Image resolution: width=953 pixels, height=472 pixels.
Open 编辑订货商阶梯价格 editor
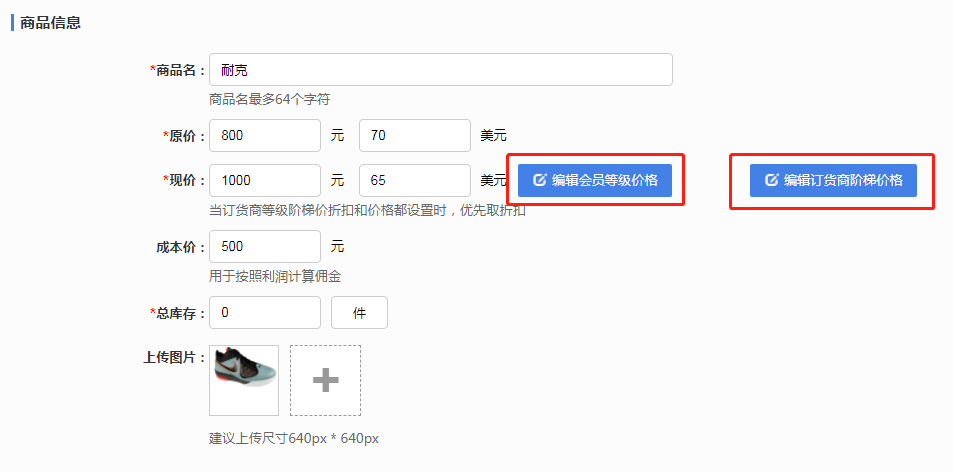(x=833, y=180)
